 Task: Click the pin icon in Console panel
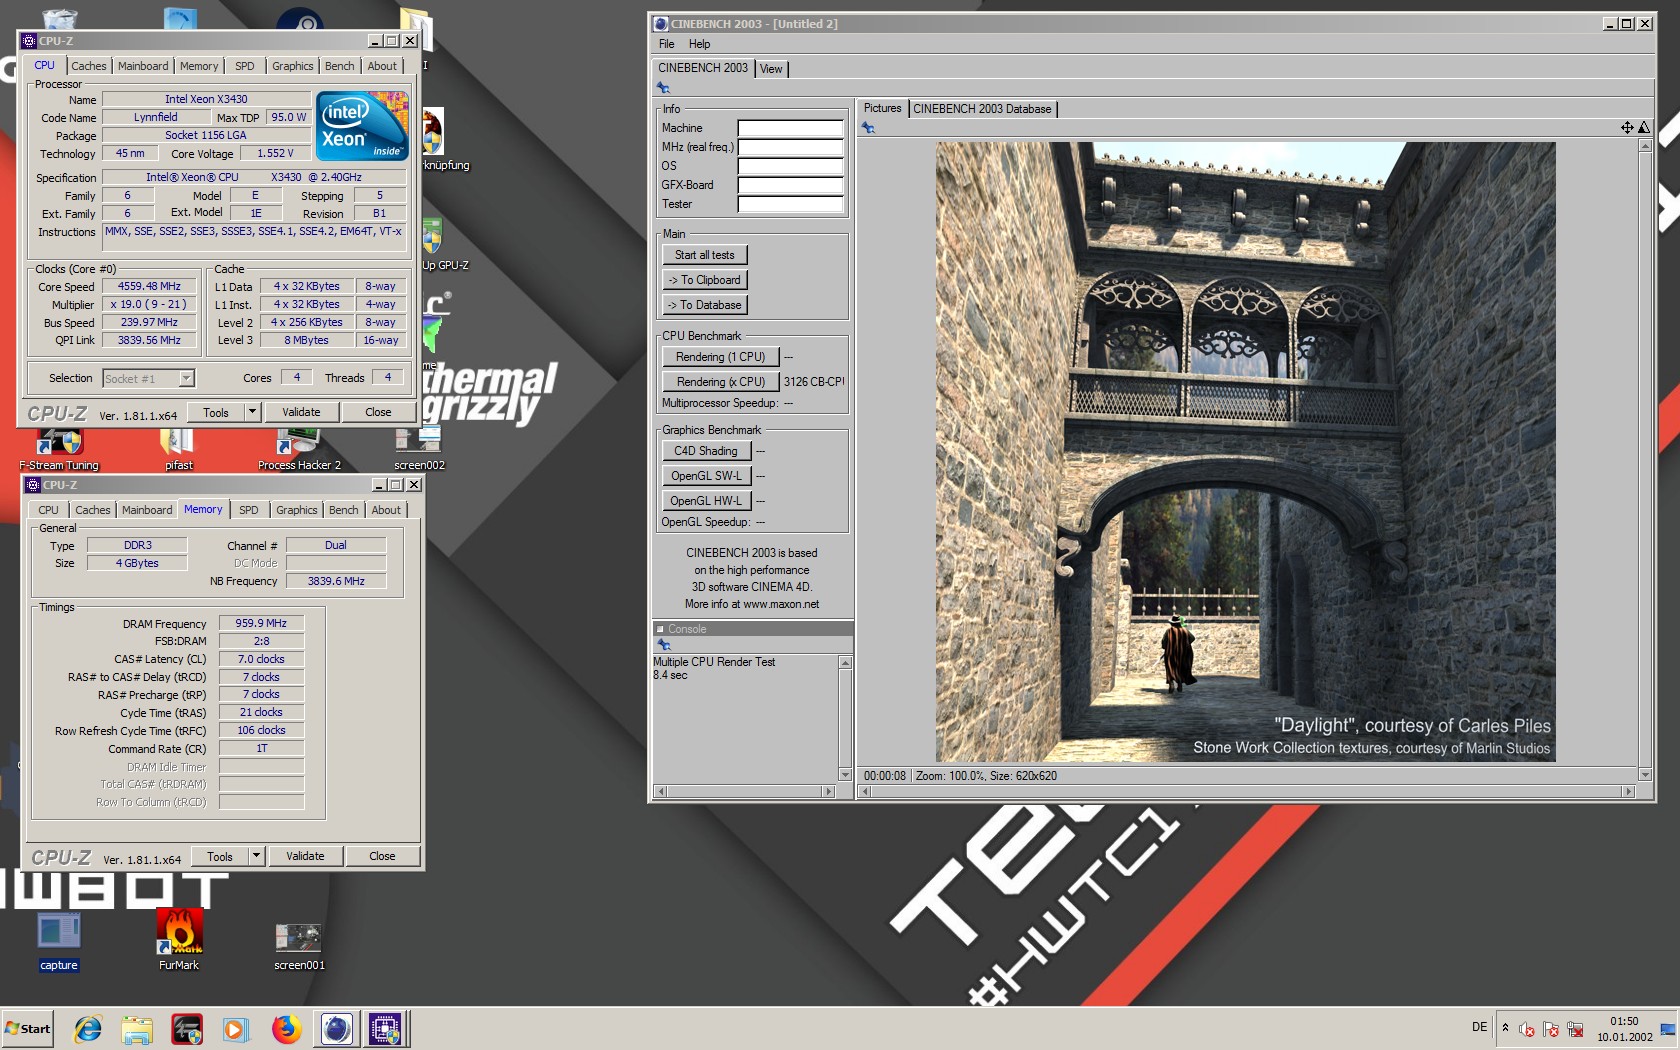coord(664,645)
